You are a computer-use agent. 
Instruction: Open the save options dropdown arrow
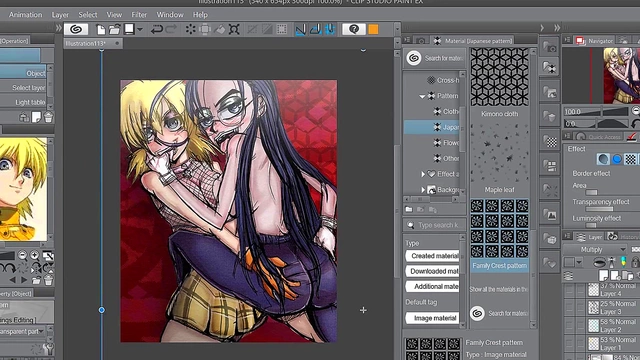(x=140, y=29)
